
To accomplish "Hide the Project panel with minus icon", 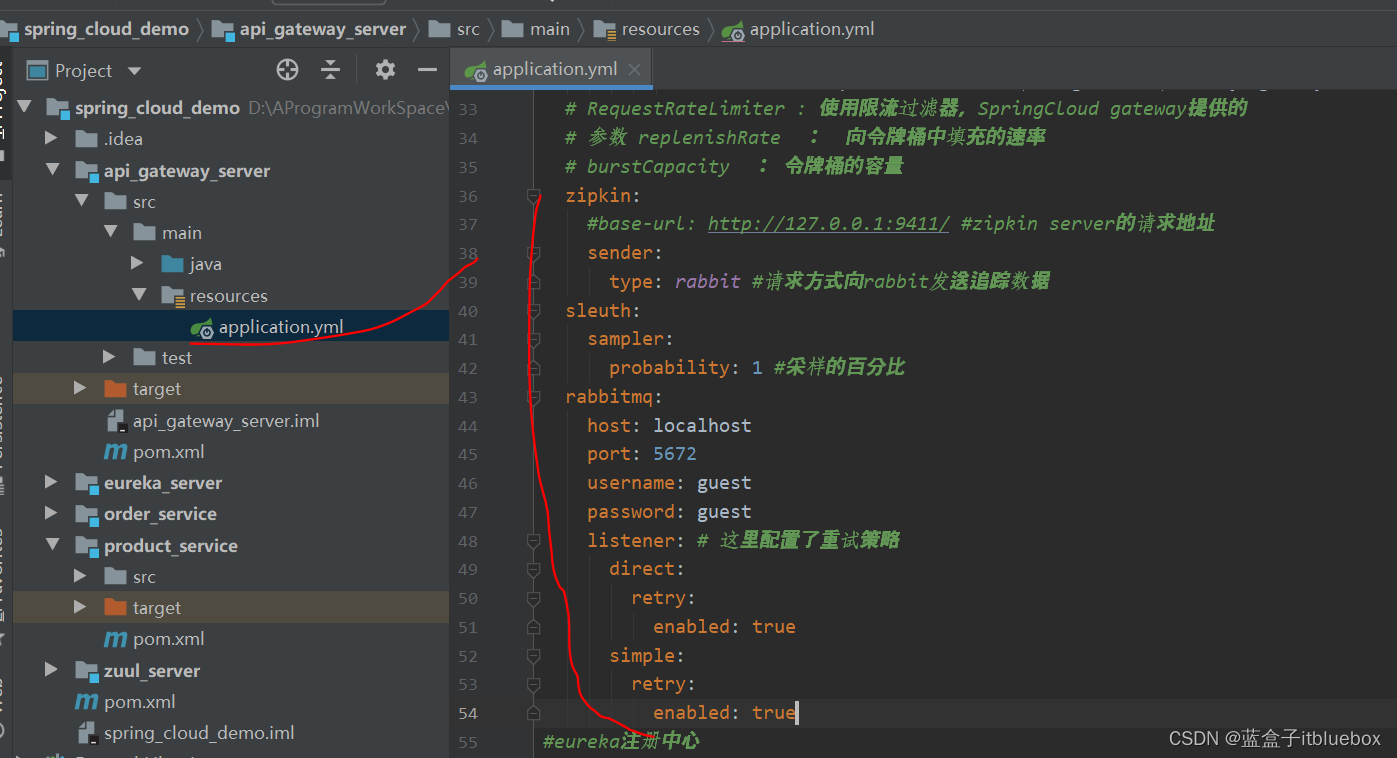I will pos(428,70).
